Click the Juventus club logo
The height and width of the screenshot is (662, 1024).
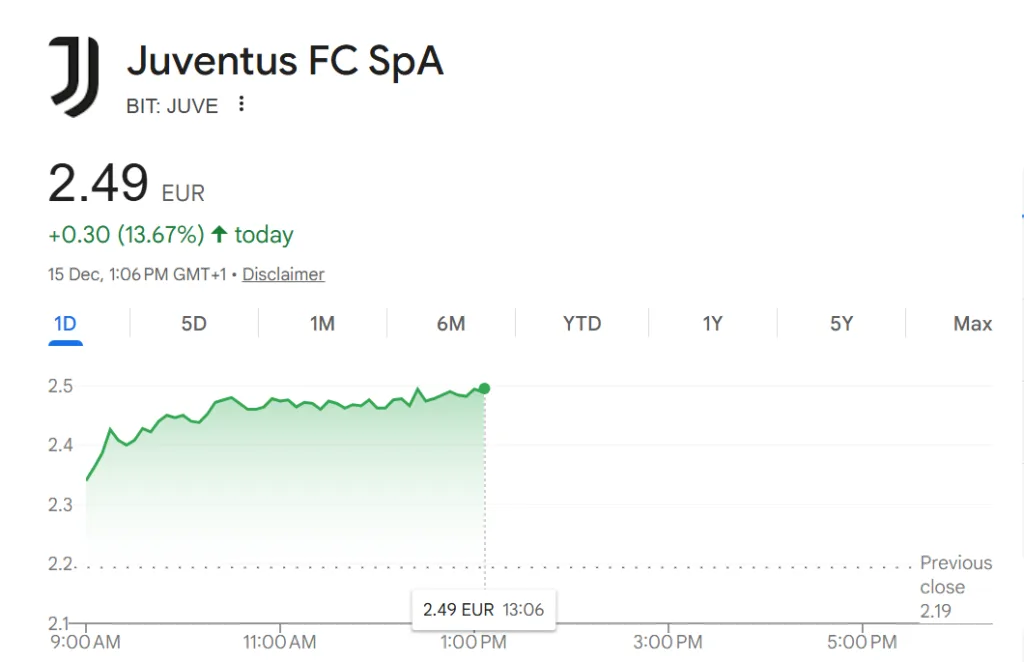pos(74,76)
